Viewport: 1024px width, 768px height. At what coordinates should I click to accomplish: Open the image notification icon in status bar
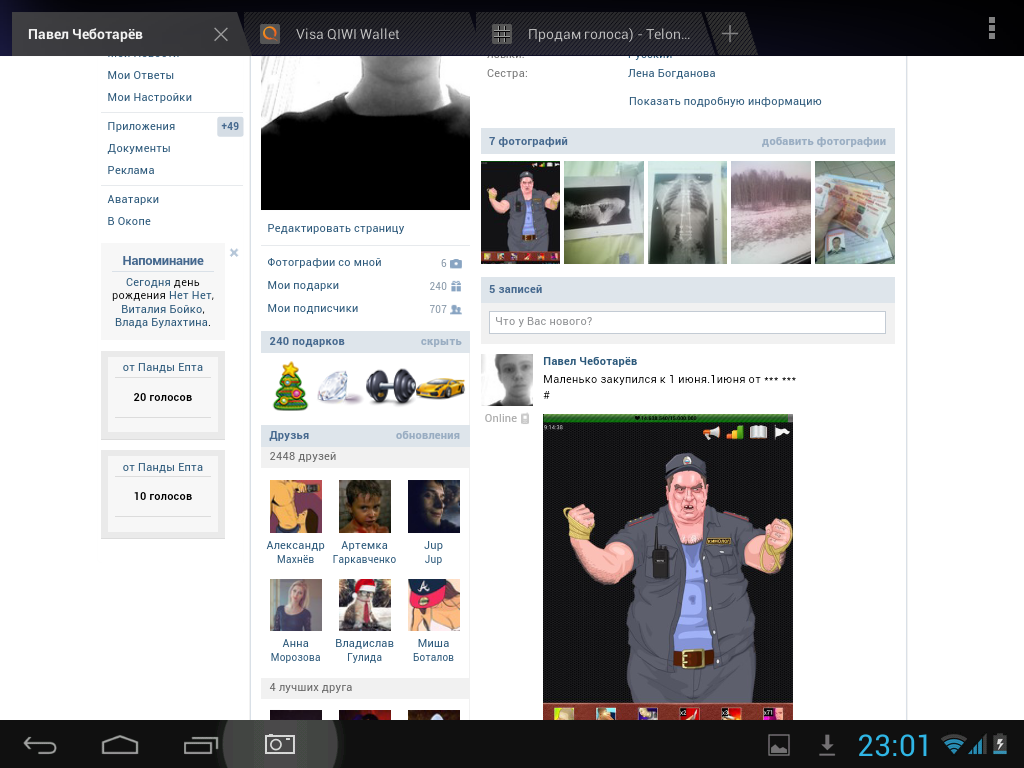point(778,745)
